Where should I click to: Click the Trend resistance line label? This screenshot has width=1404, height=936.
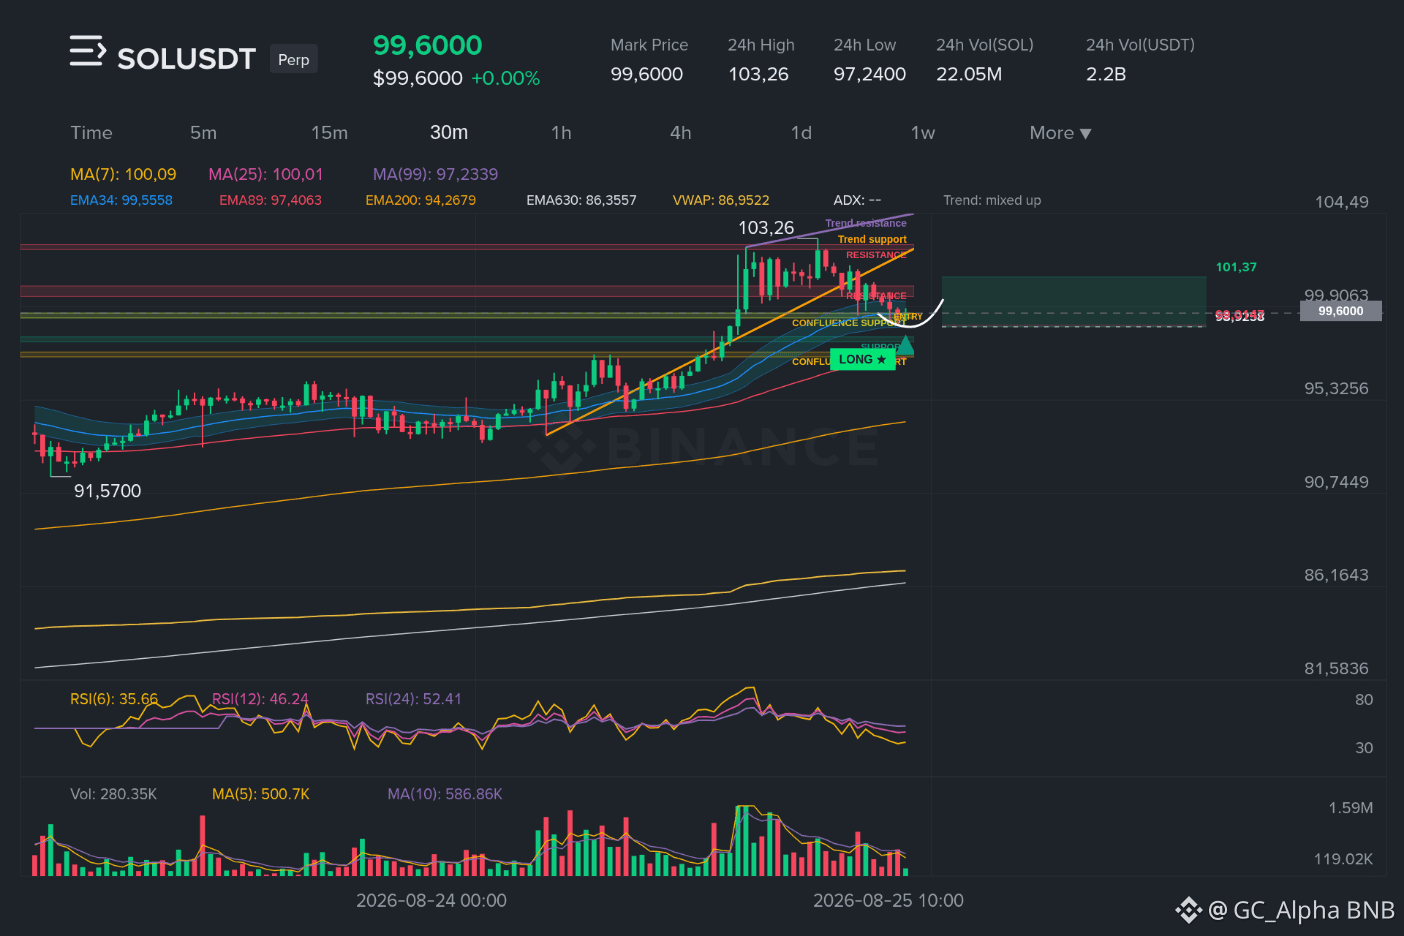pyautogui.click(x=866, y=223)
